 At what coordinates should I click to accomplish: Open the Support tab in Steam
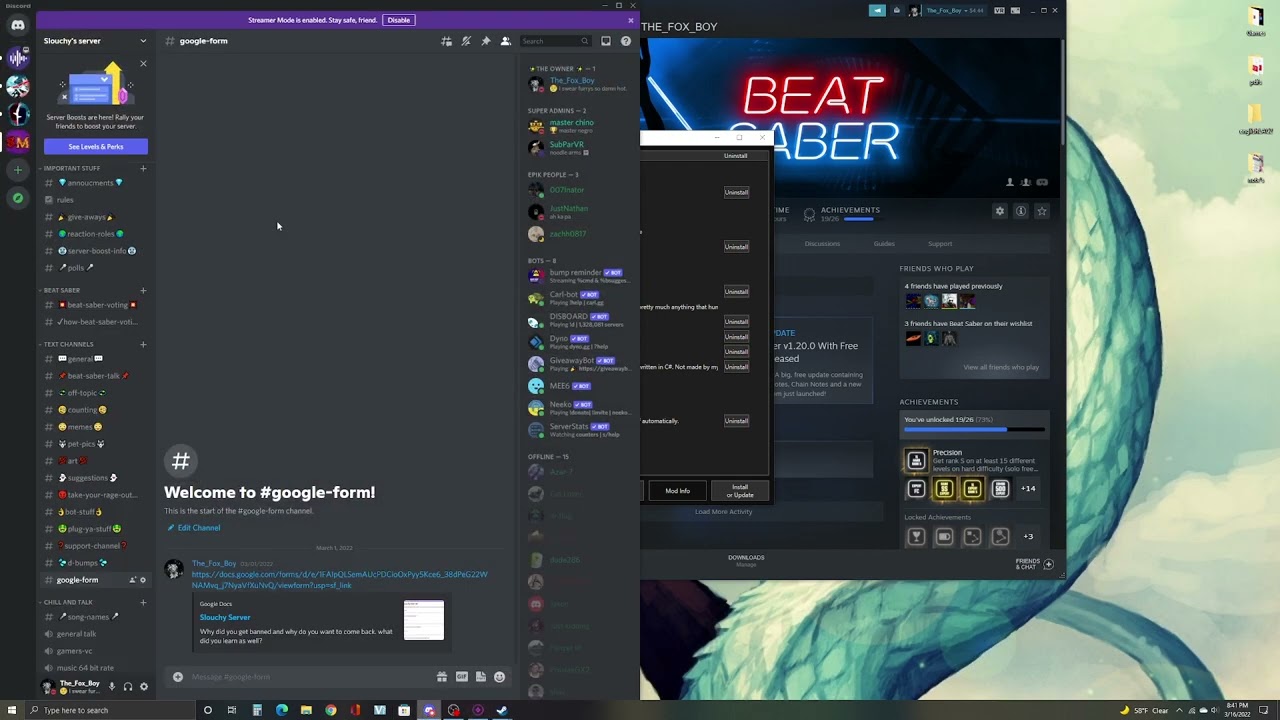point(940,244)
